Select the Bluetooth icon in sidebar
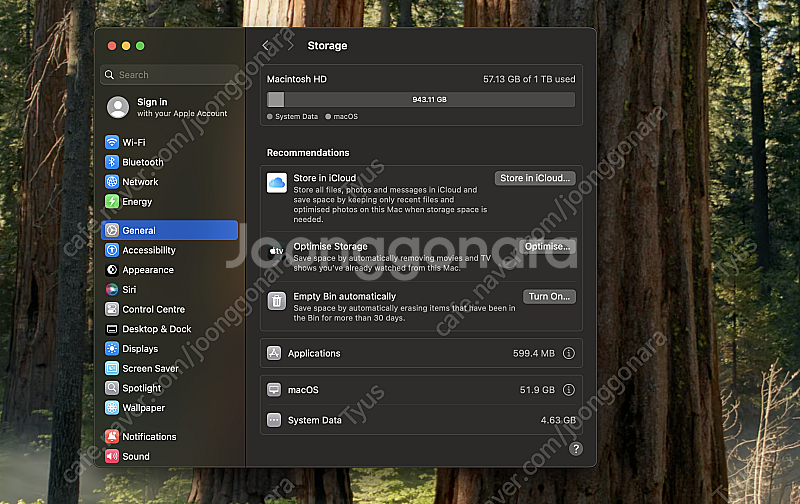Image resolution: width=800 pixels, height=504 pixels. [x=112, y=162]
